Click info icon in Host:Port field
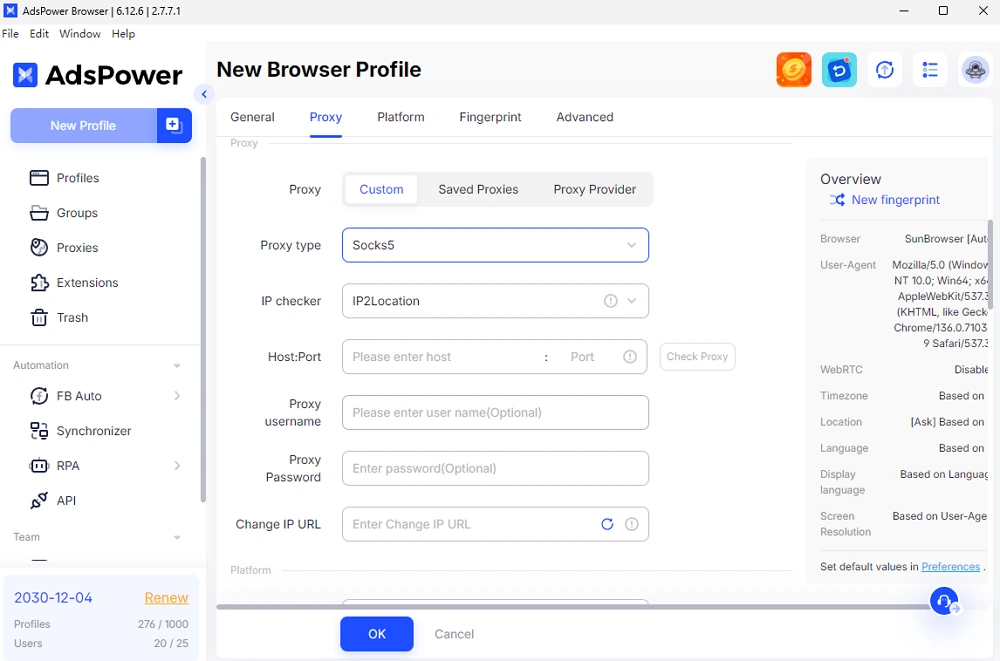1000x661 pixels. pyautogui.click(x=629, y=357)
